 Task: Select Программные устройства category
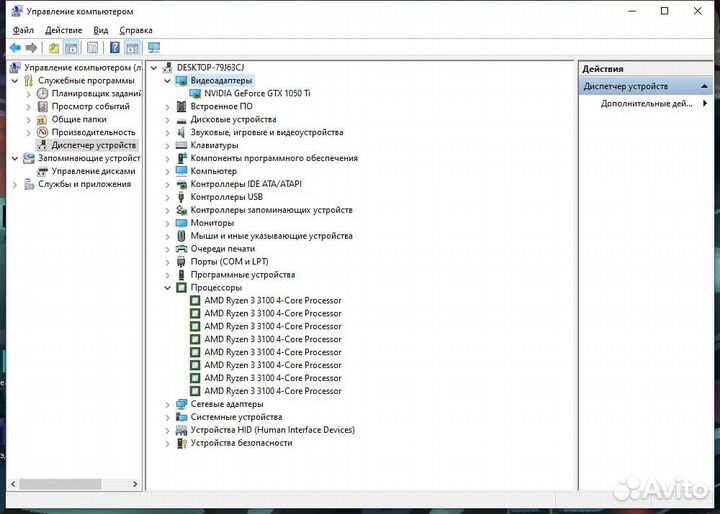point(242,275)
